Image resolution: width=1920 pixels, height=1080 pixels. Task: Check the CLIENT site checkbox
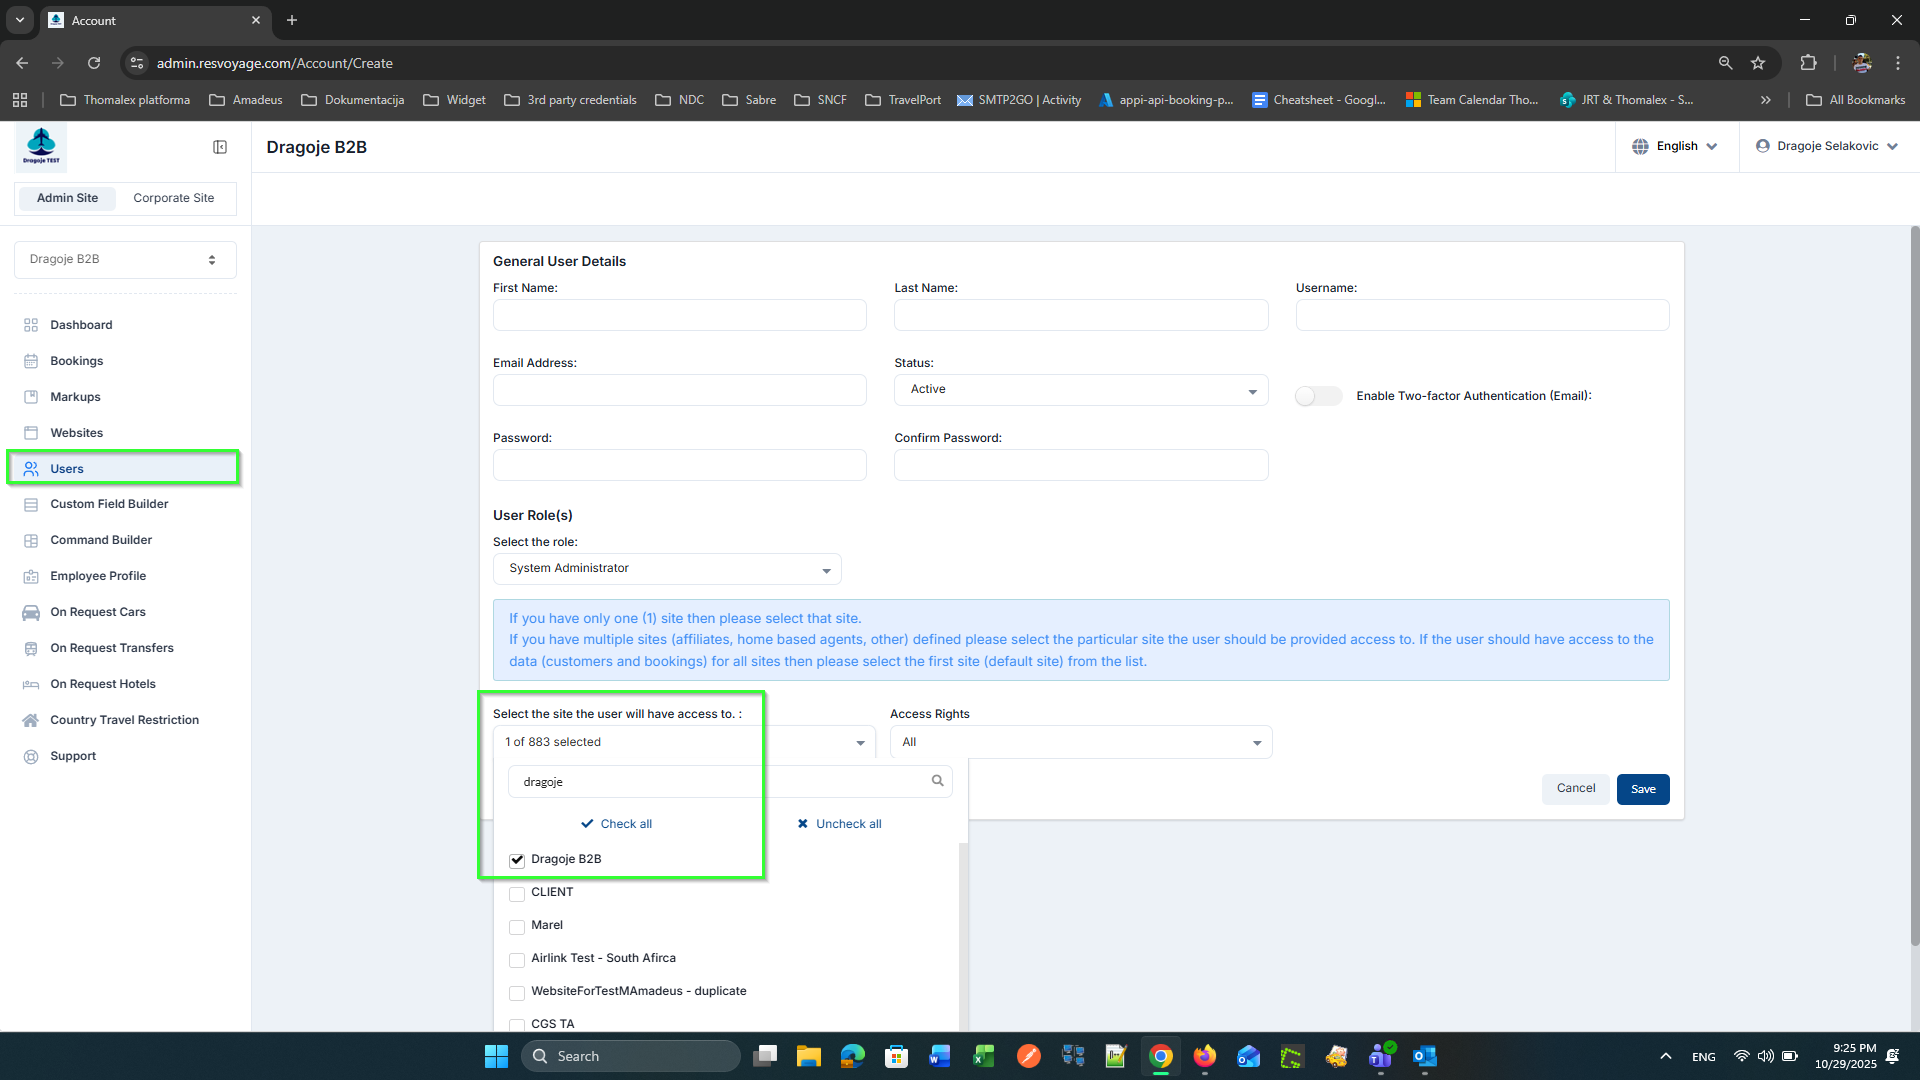coord(517,893)
